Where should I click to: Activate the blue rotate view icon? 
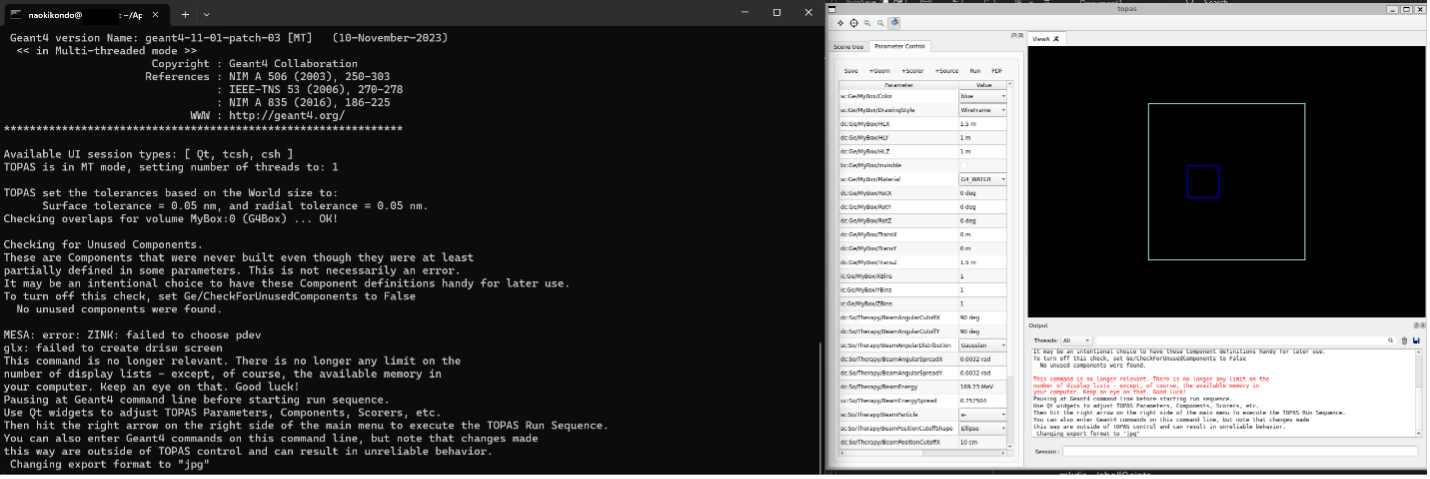click(894, 22)
